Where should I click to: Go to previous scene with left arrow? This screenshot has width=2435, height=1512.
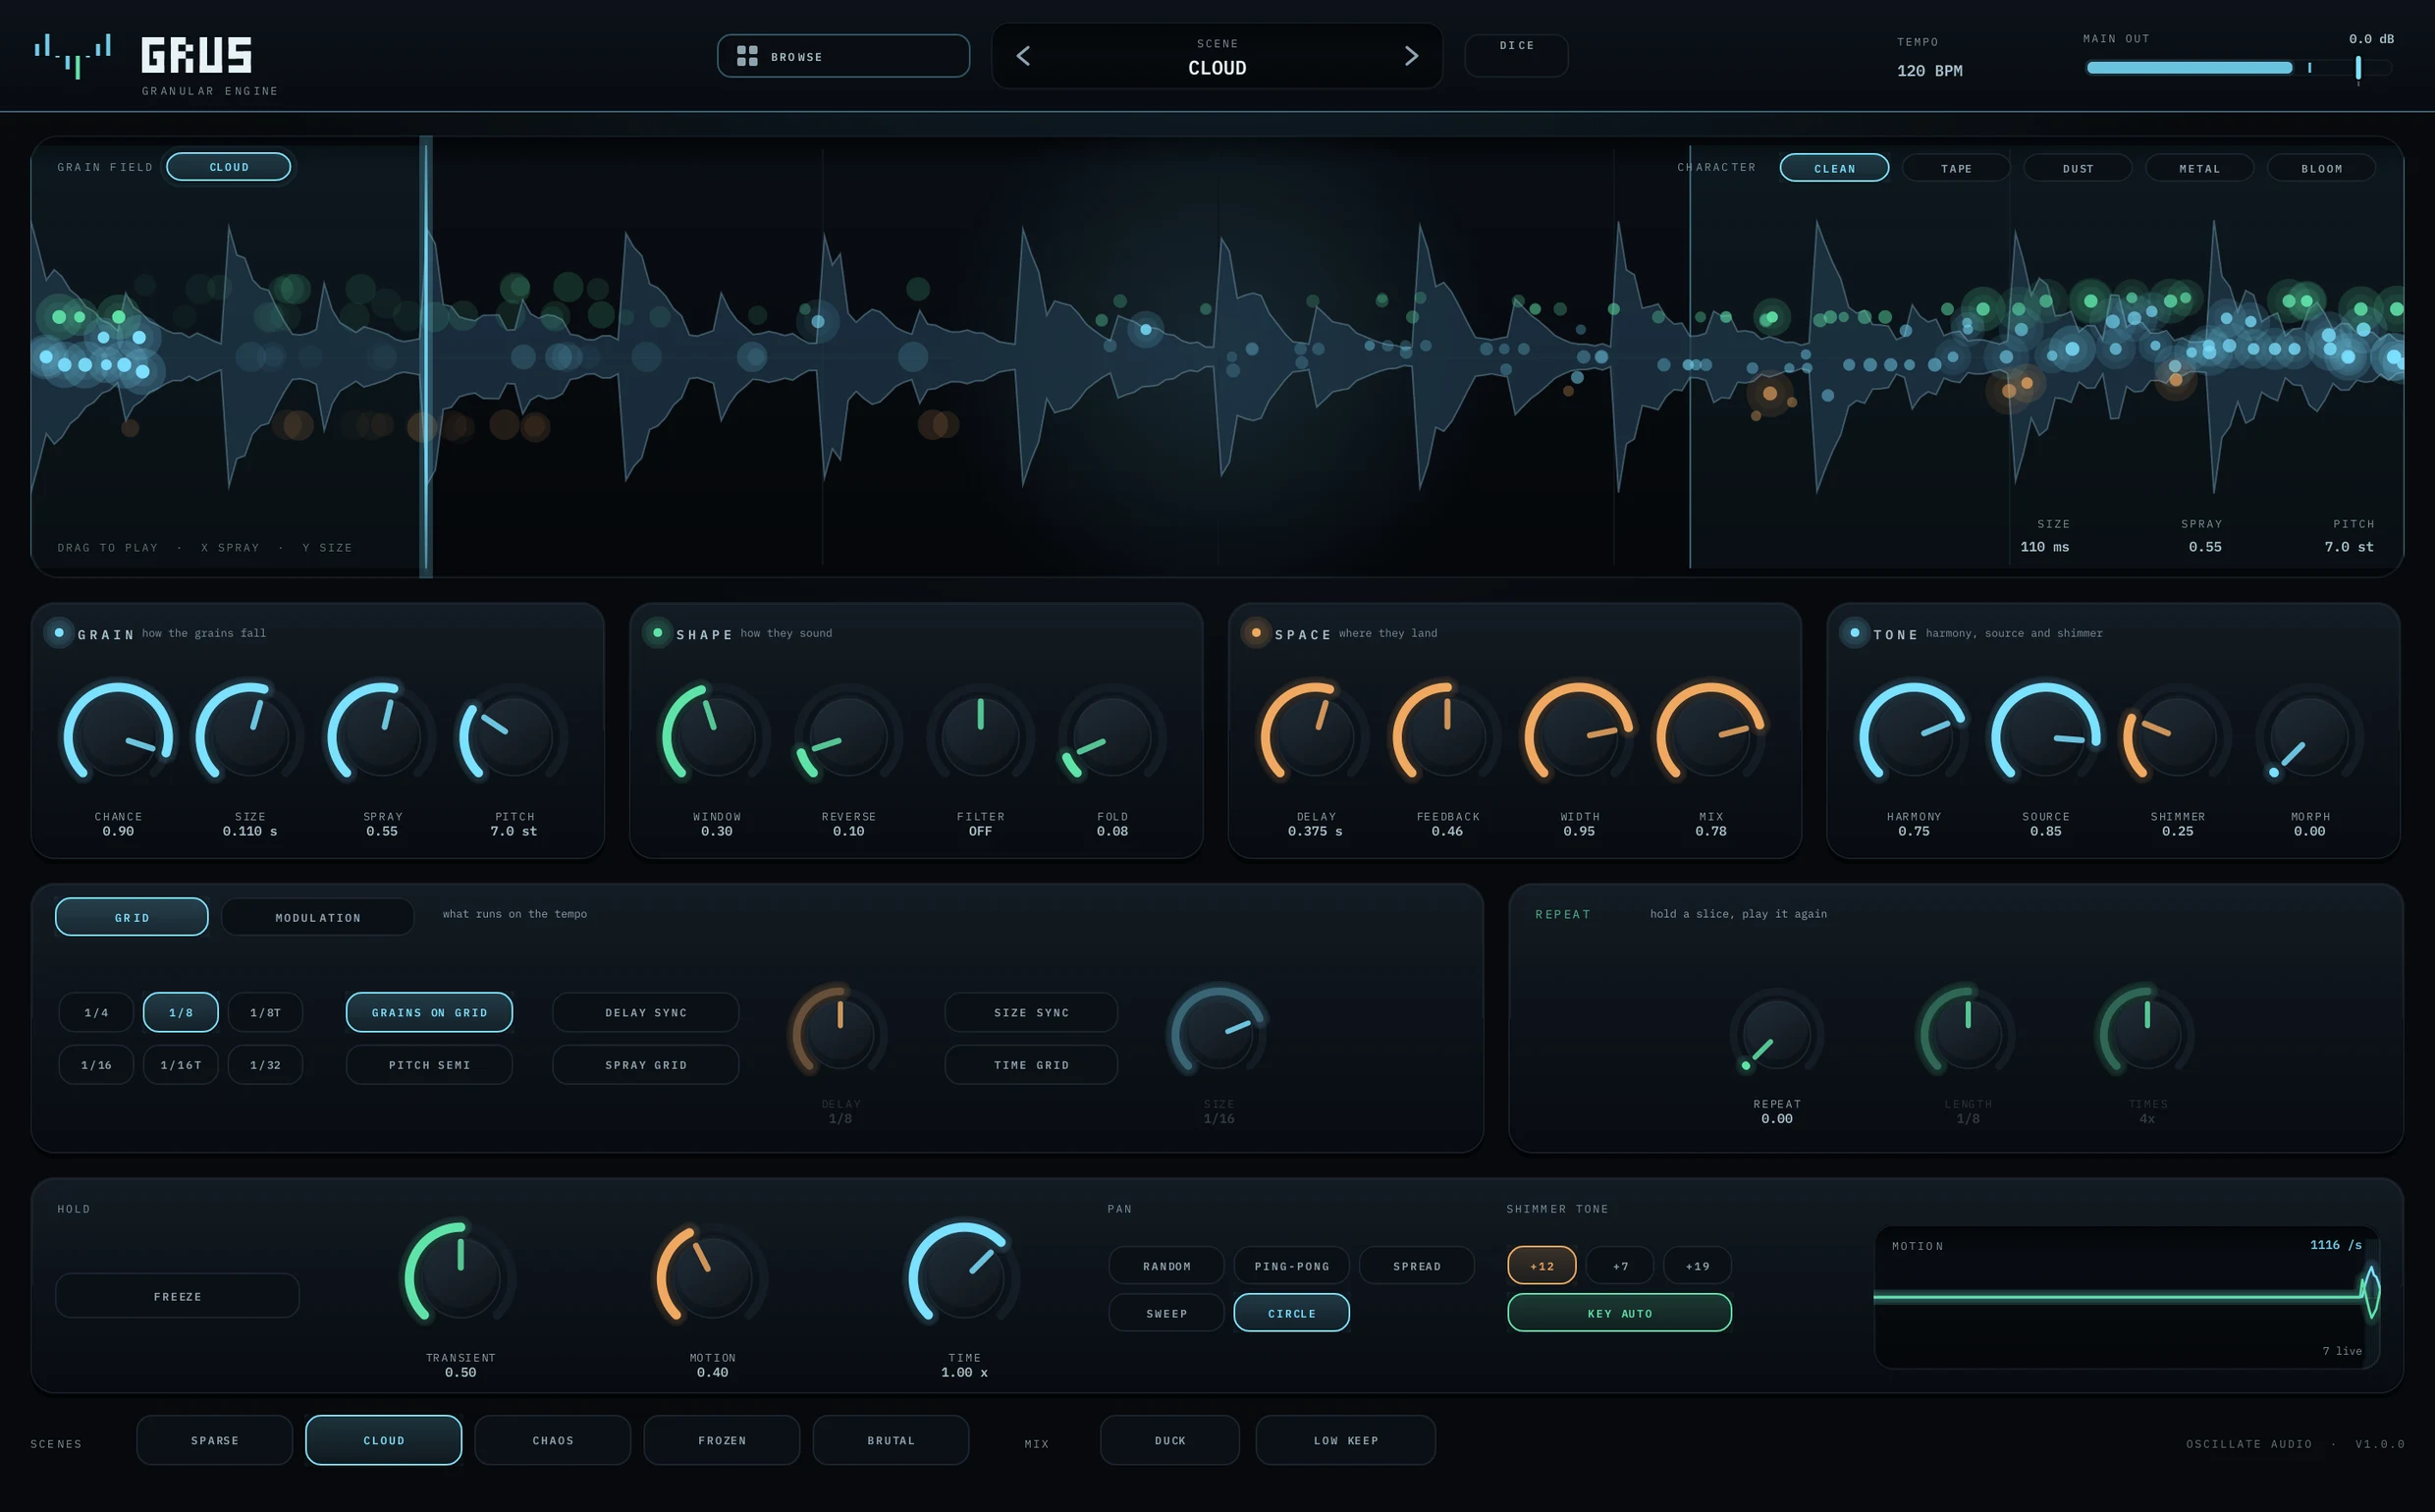1023,56
